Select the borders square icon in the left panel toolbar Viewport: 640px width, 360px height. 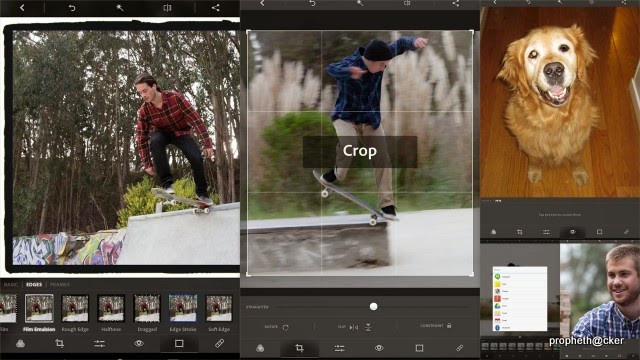pyautogui.click(x=179, y=344)
